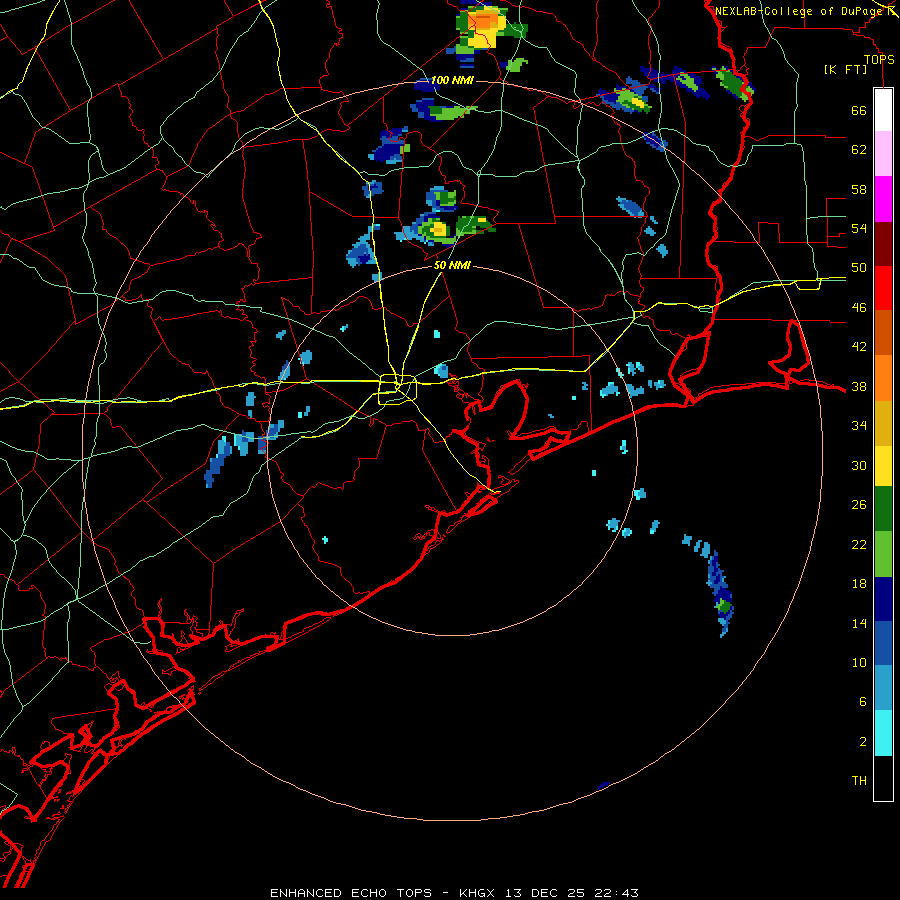The width and height of the screenshot is (900, 900).
Task: Select the '26' legend value
Action: (x=859, y=505)
